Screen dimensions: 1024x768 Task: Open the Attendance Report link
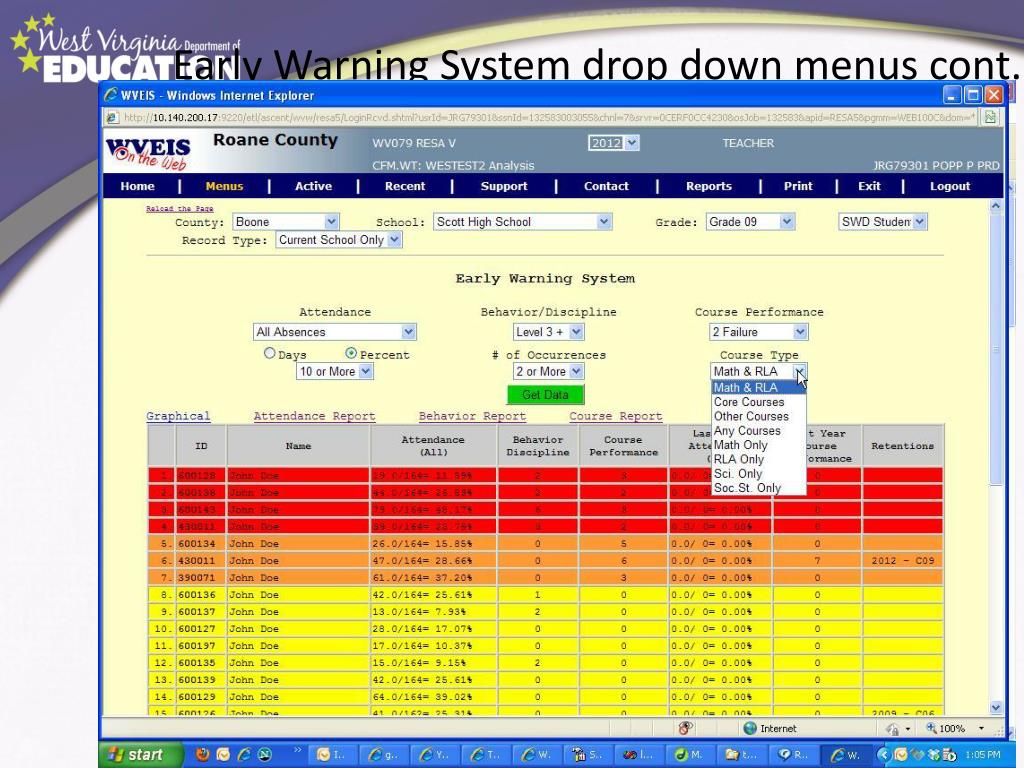point(314,416)
